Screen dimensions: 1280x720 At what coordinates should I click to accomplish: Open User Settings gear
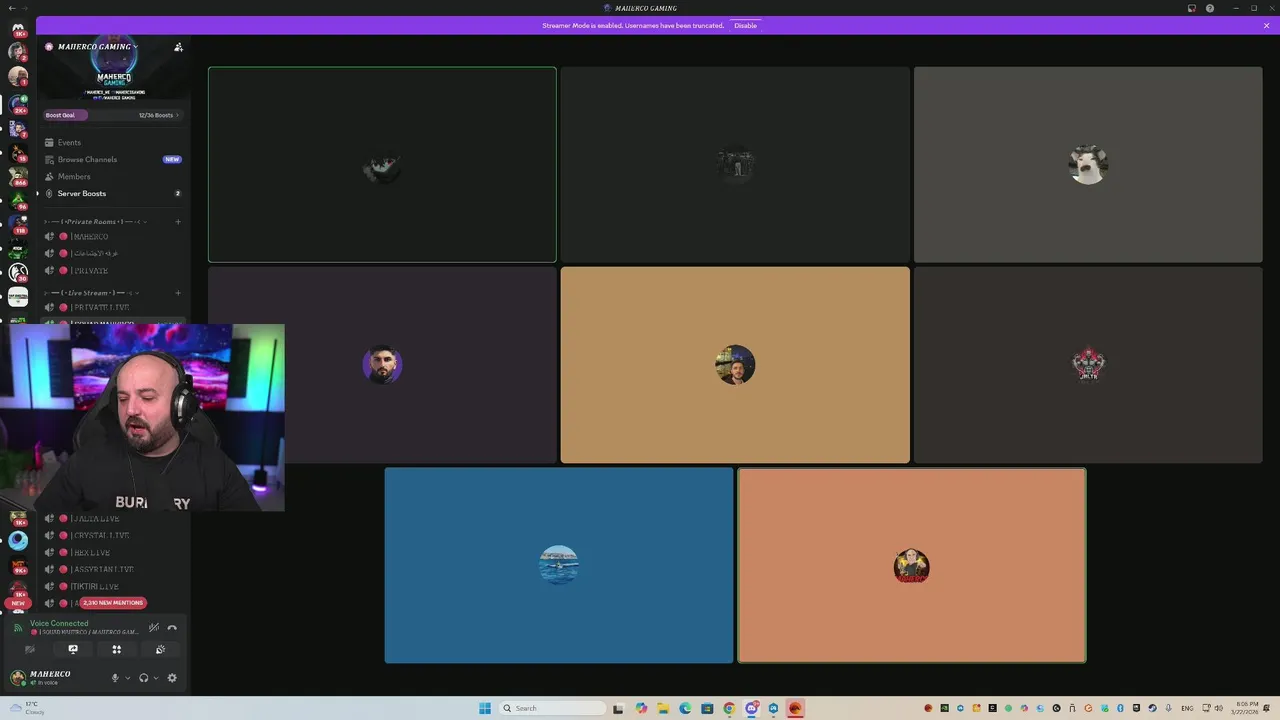[x=172, y=678]
